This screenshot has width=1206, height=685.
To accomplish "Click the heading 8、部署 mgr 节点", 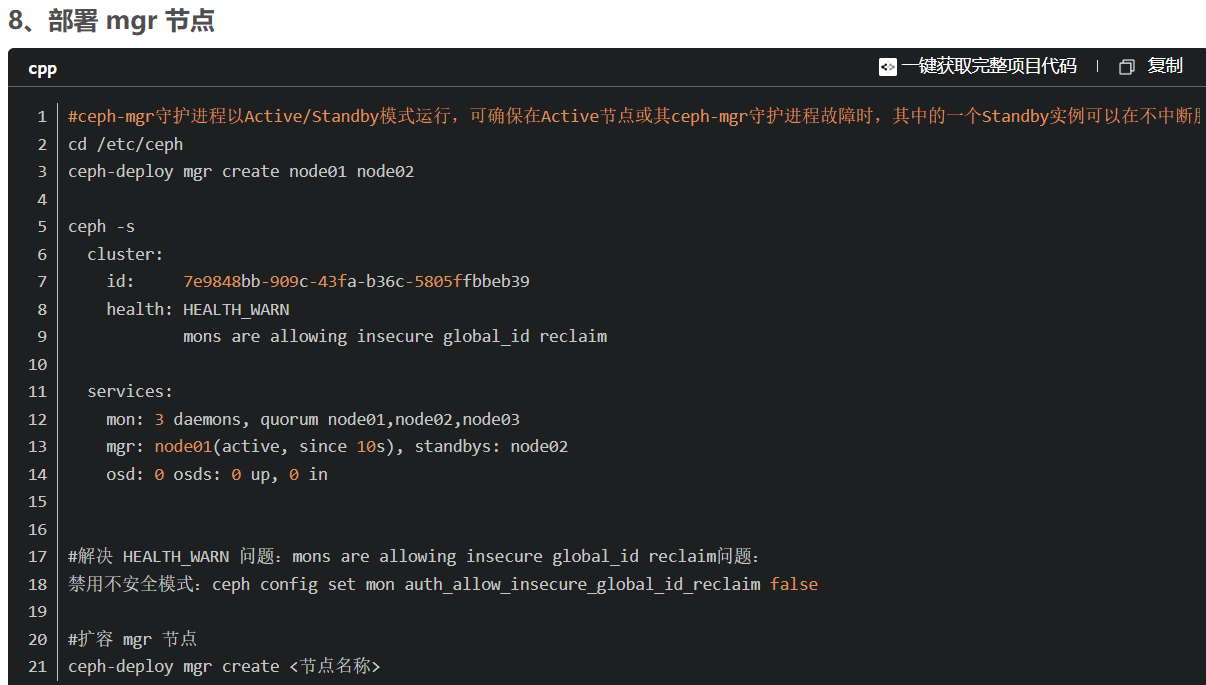I will tap(112, 20).
